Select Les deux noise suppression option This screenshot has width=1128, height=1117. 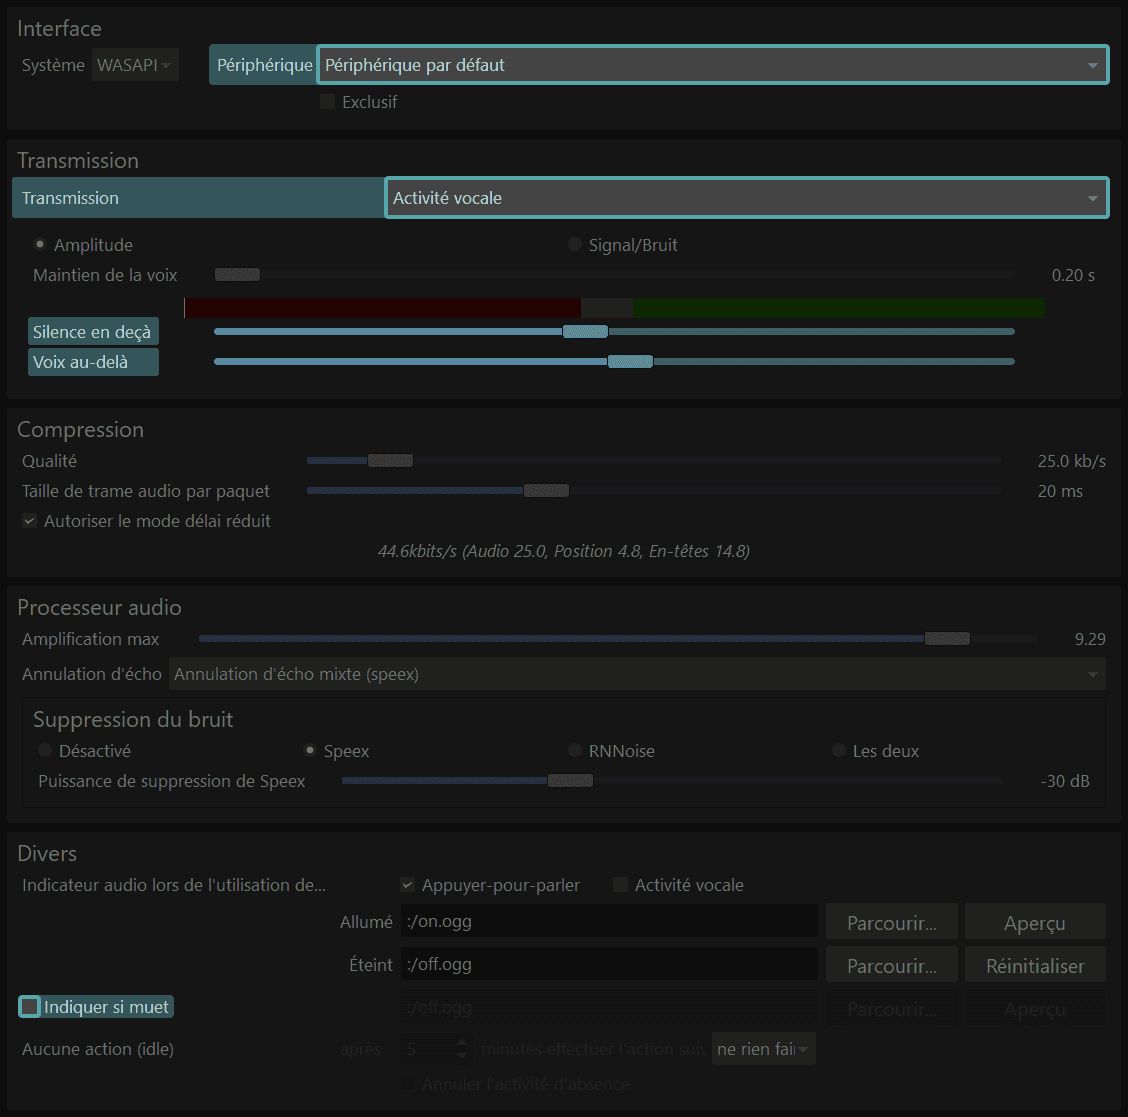pos(839,751)
